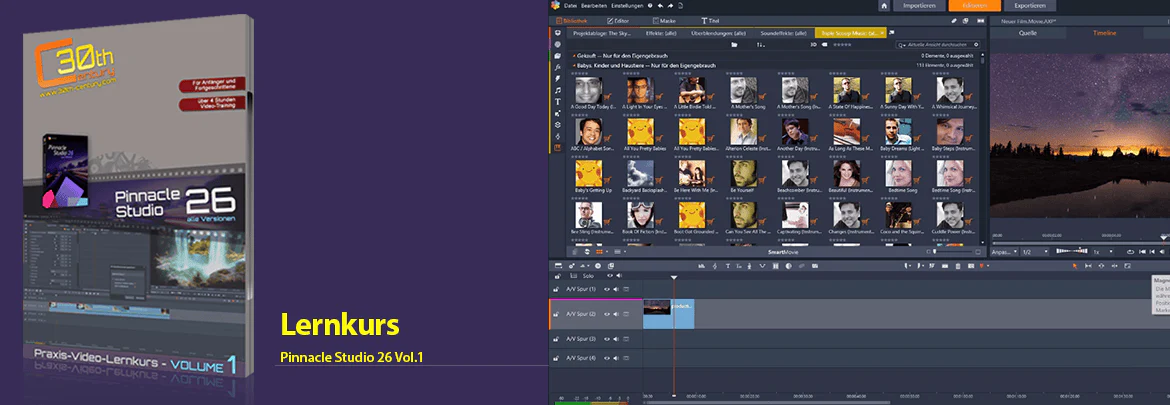
Task: Toggle visibility eye of A/V Spur (2)
Action: pos(607,314)
